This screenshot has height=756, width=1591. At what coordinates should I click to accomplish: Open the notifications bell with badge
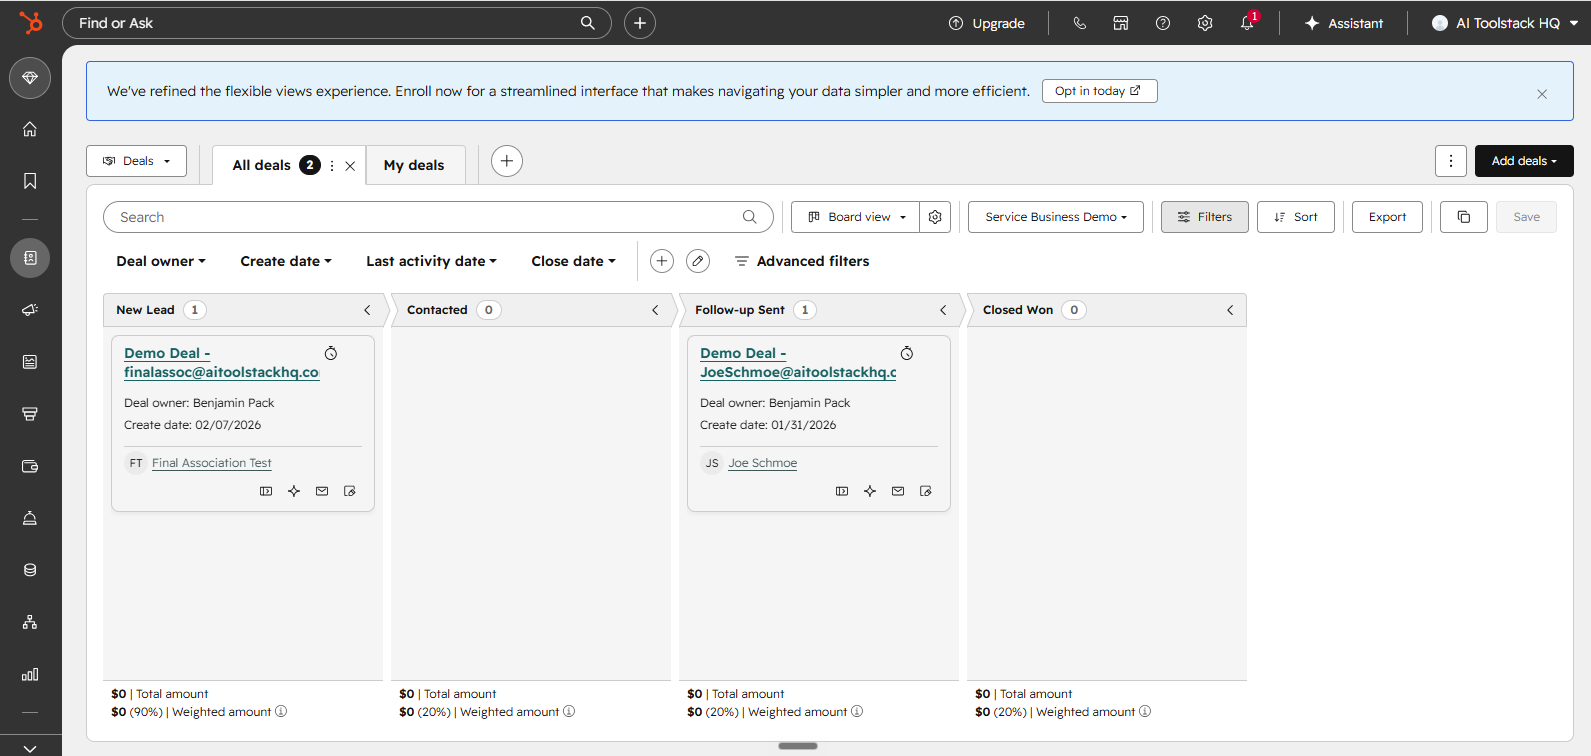pyautogui.click(x=1247, y=23)
